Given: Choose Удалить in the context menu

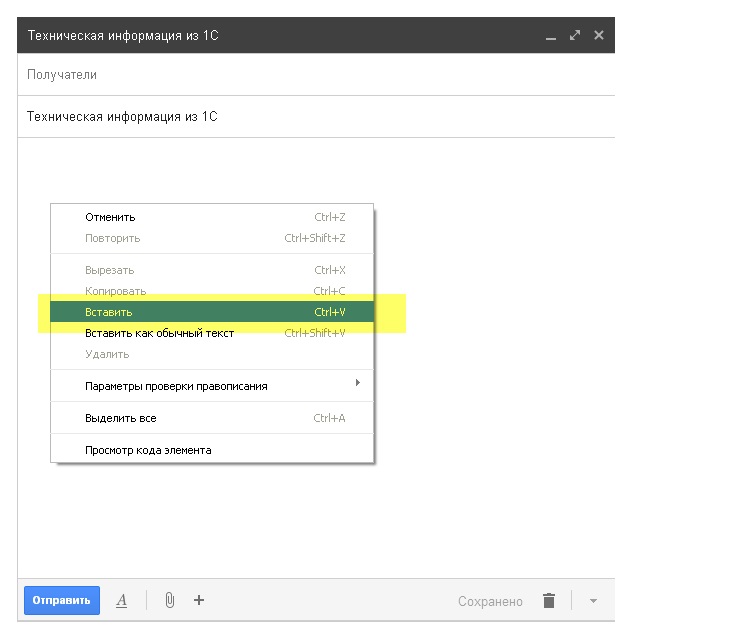Looking at the screenshot, I should 212,354.
